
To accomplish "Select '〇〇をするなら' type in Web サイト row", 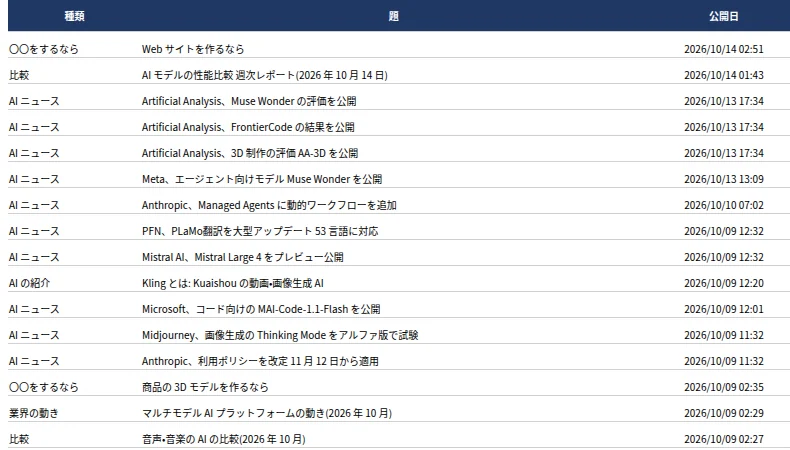I will tap(44, 49).
